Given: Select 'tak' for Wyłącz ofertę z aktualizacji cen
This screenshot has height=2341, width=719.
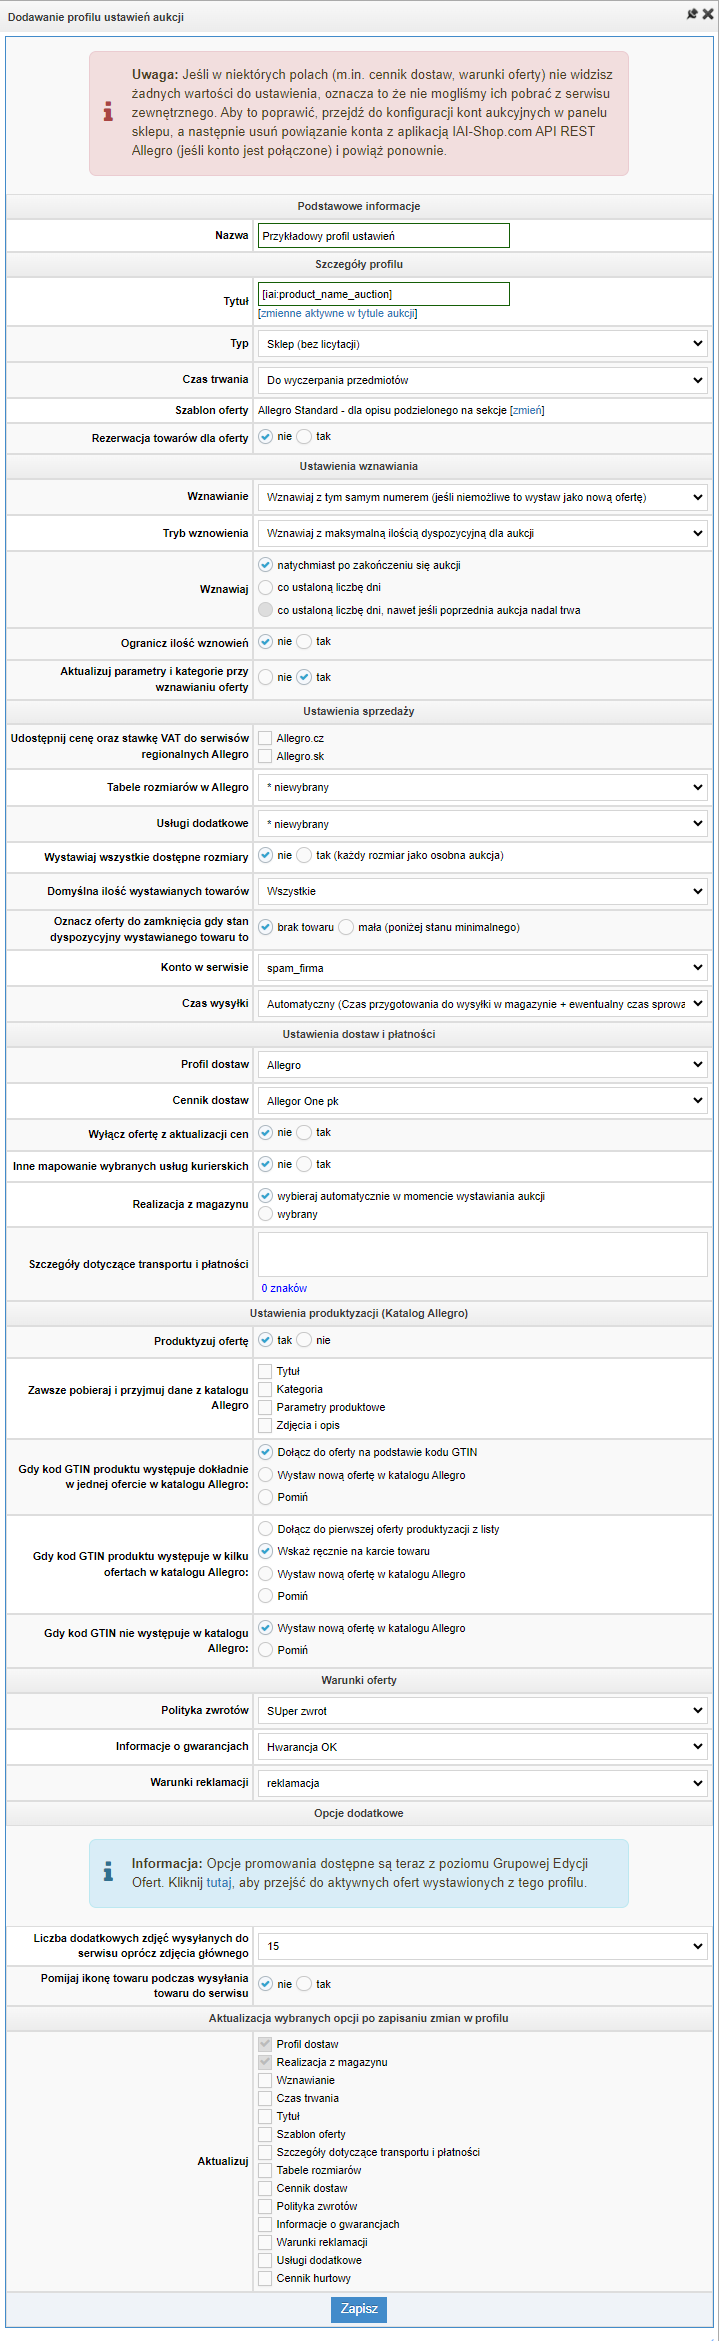Looking at the screenshot, I should (x=304, y=1133).
